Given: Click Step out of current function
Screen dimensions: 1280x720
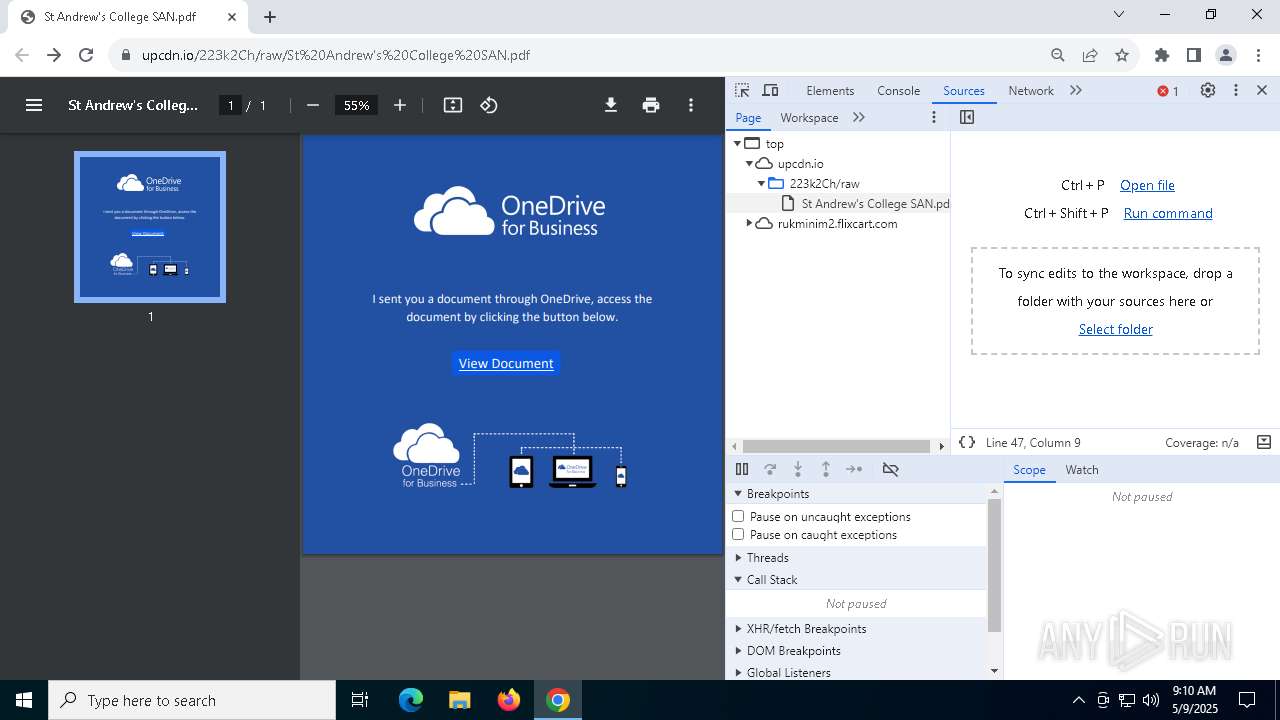Looking at the screenshot, I should click(826, 469).
